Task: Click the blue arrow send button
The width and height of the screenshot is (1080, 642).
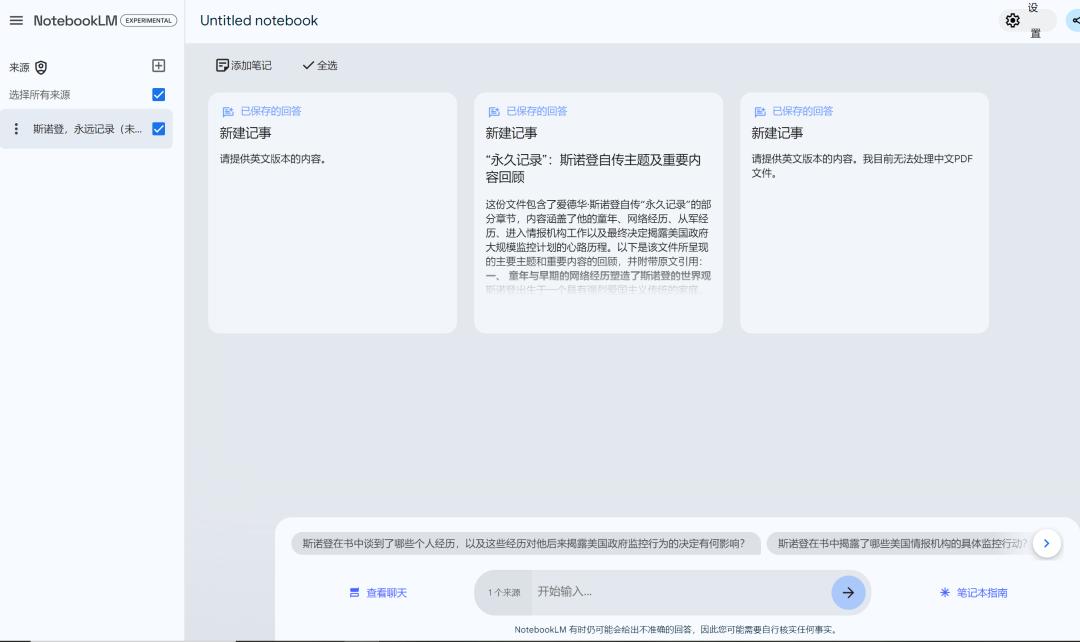Action: (848, 592)
